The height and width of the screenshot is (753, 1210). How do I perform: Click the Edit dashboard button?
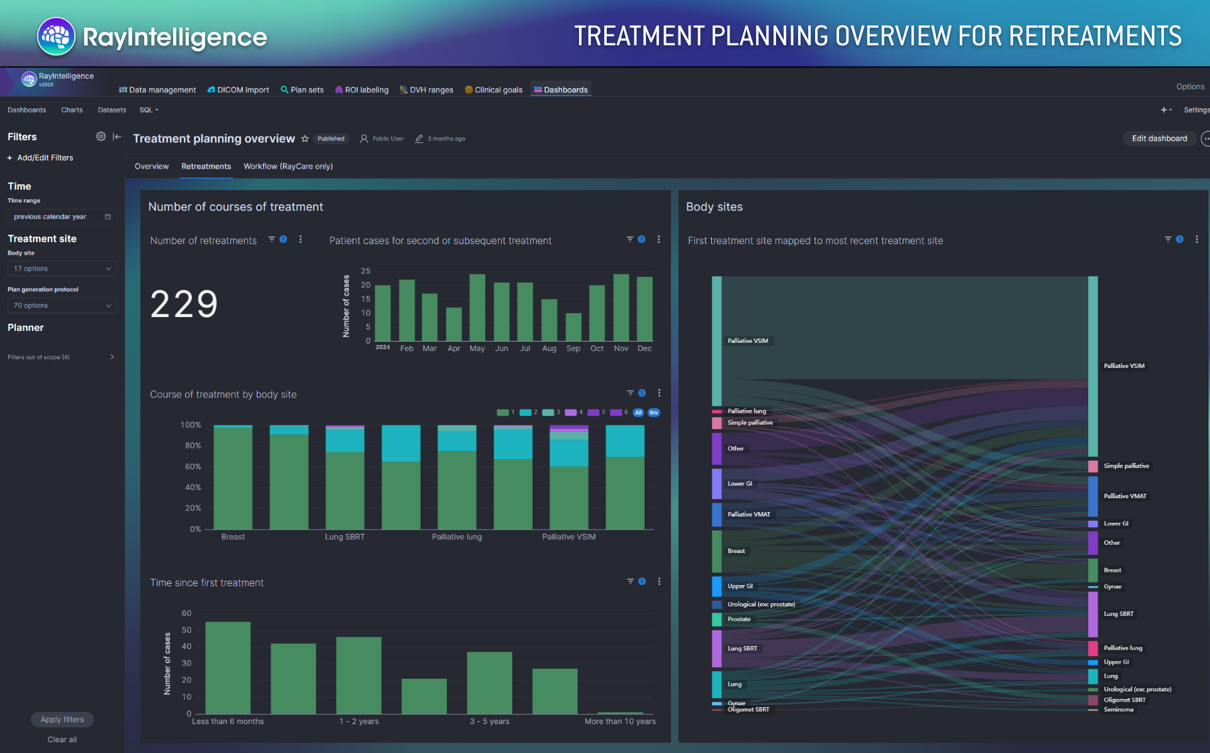click(x=1159, y=139)
